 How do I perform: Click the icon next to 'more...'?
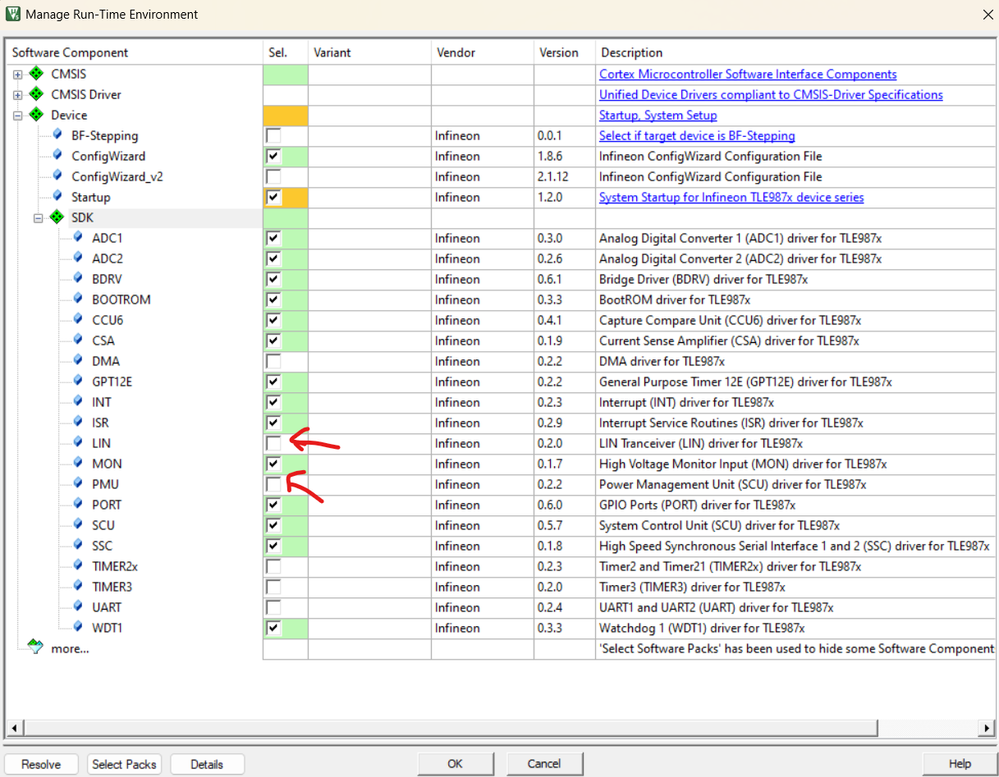(37, 648)
